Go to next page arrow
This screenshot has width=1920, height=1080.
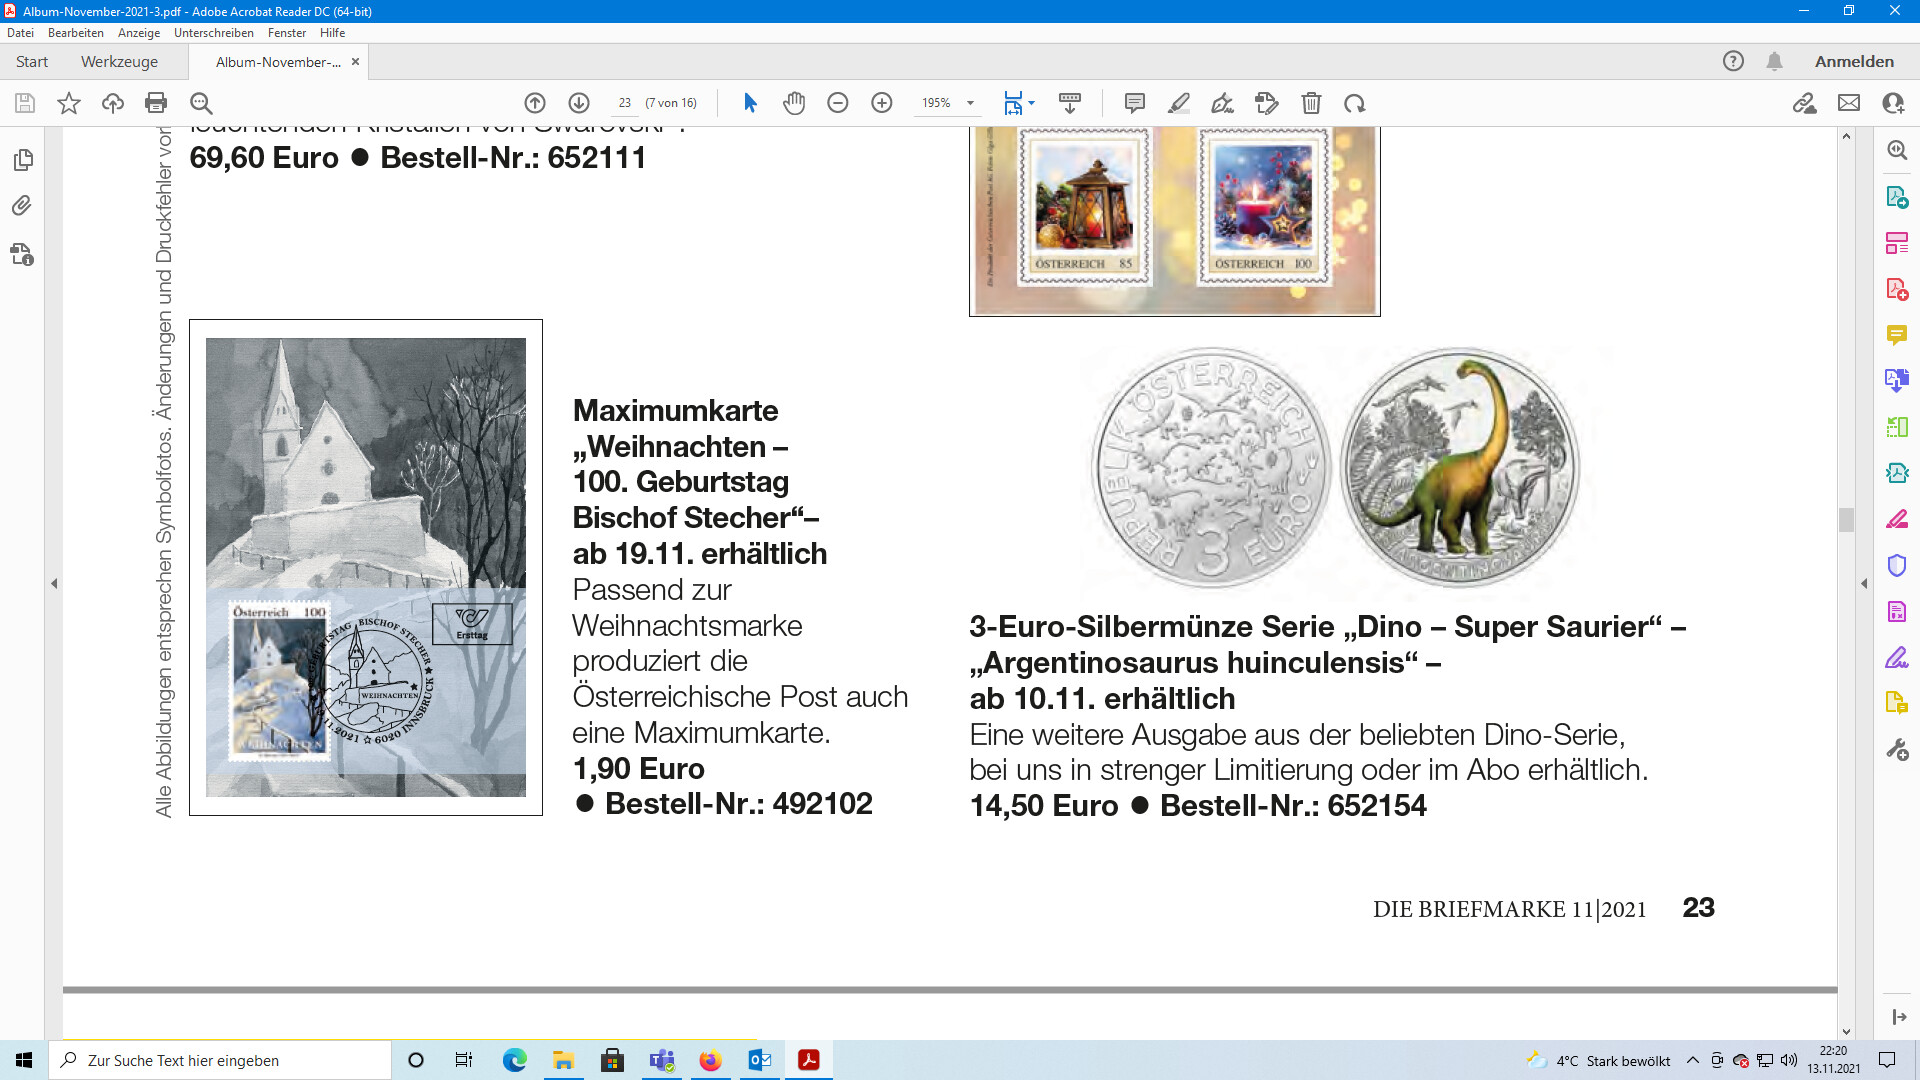[579, 103]
